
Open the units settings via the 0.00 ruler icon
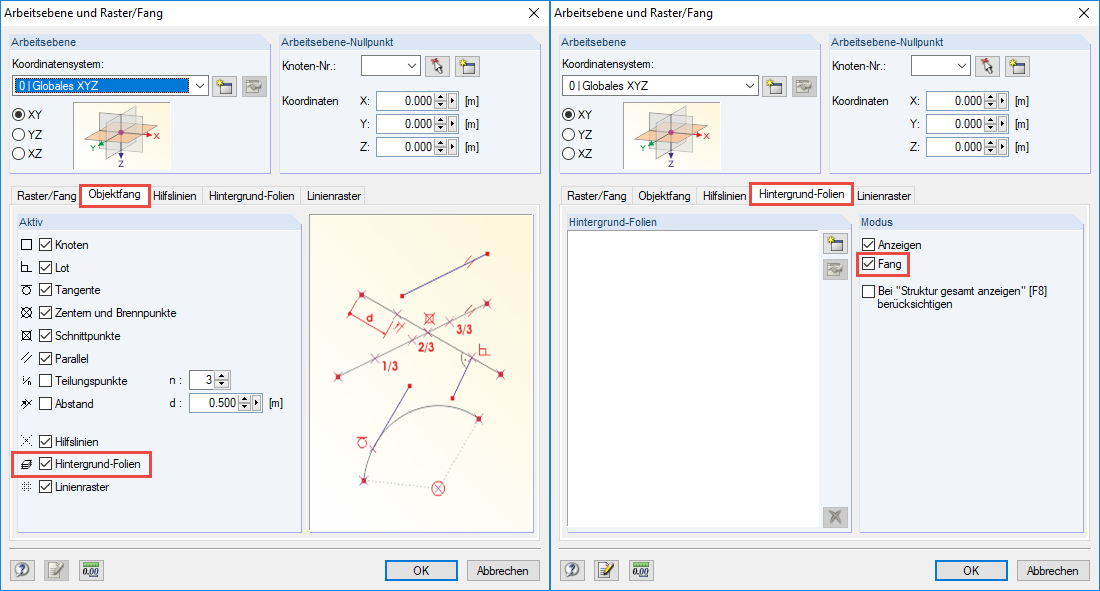[90, 570]
